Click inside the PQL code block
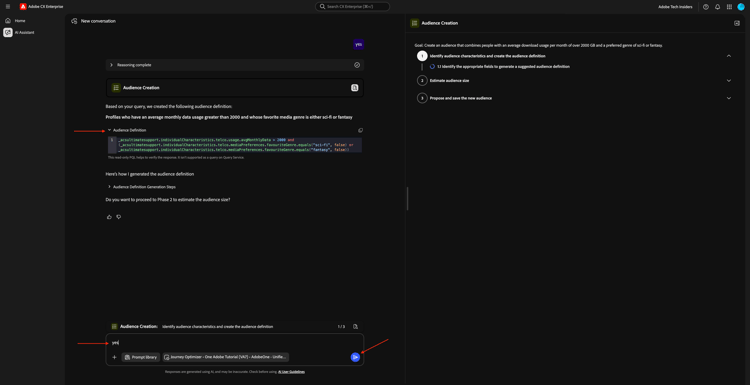The height and width of the screenshot is (385, 750). coord(235,145)
